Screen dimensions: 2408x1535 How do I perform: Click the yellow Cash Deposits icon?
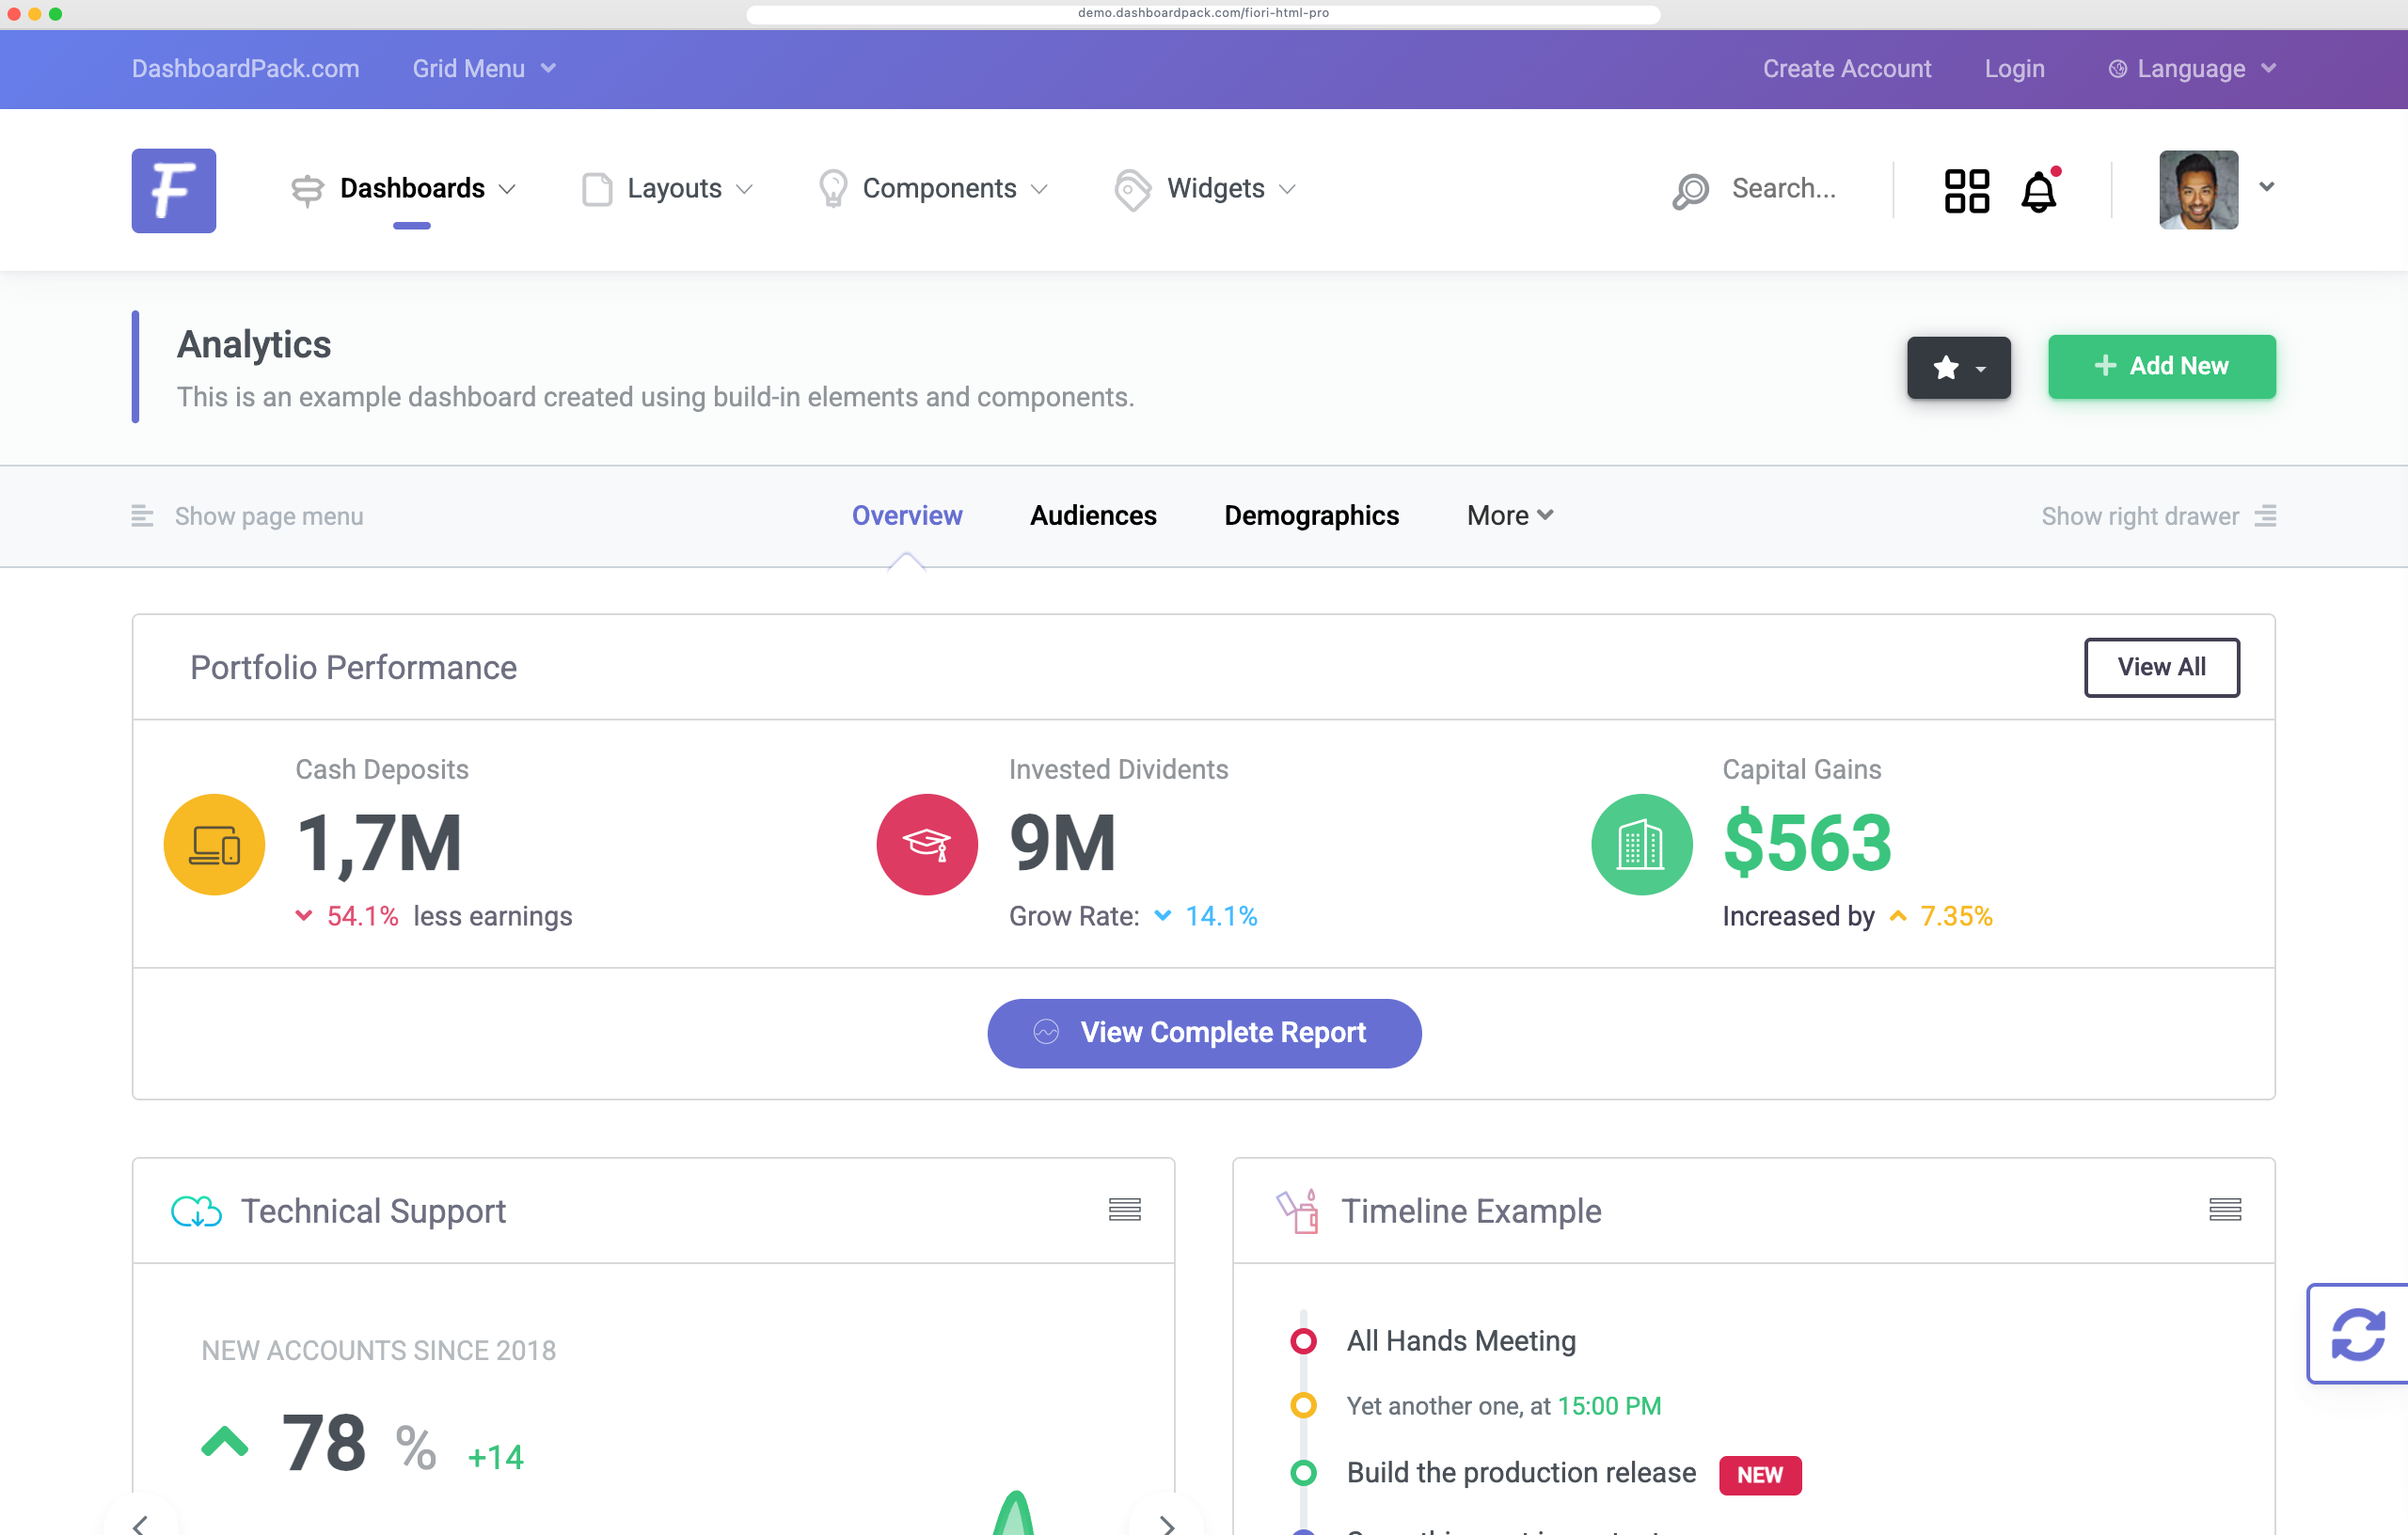[x=214, y=844]
